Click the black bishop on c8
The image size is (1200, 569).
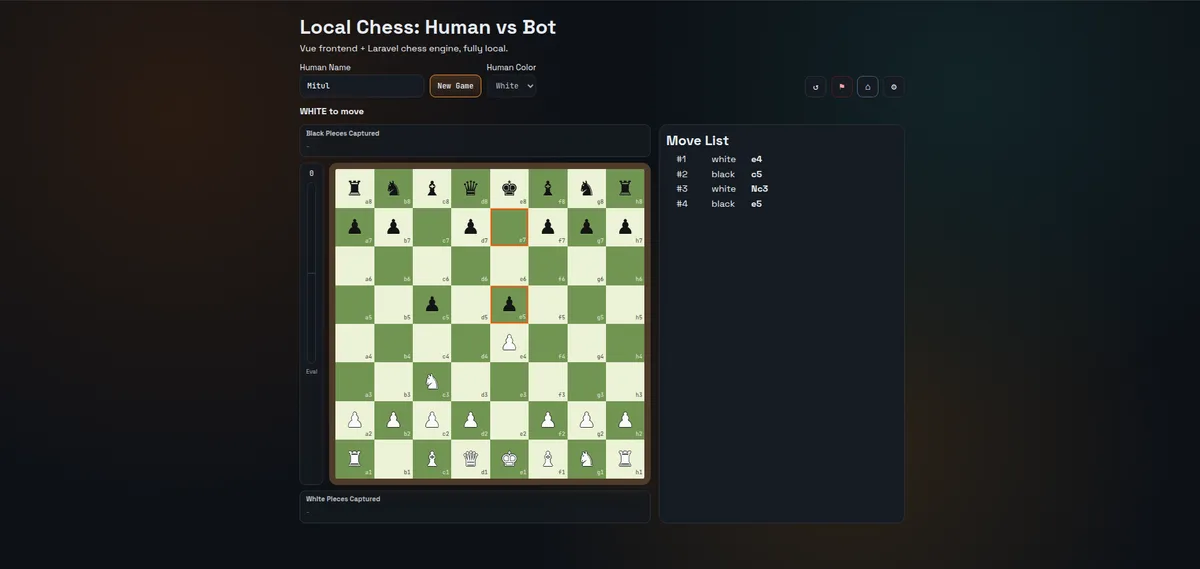click(x=432, y=188)
